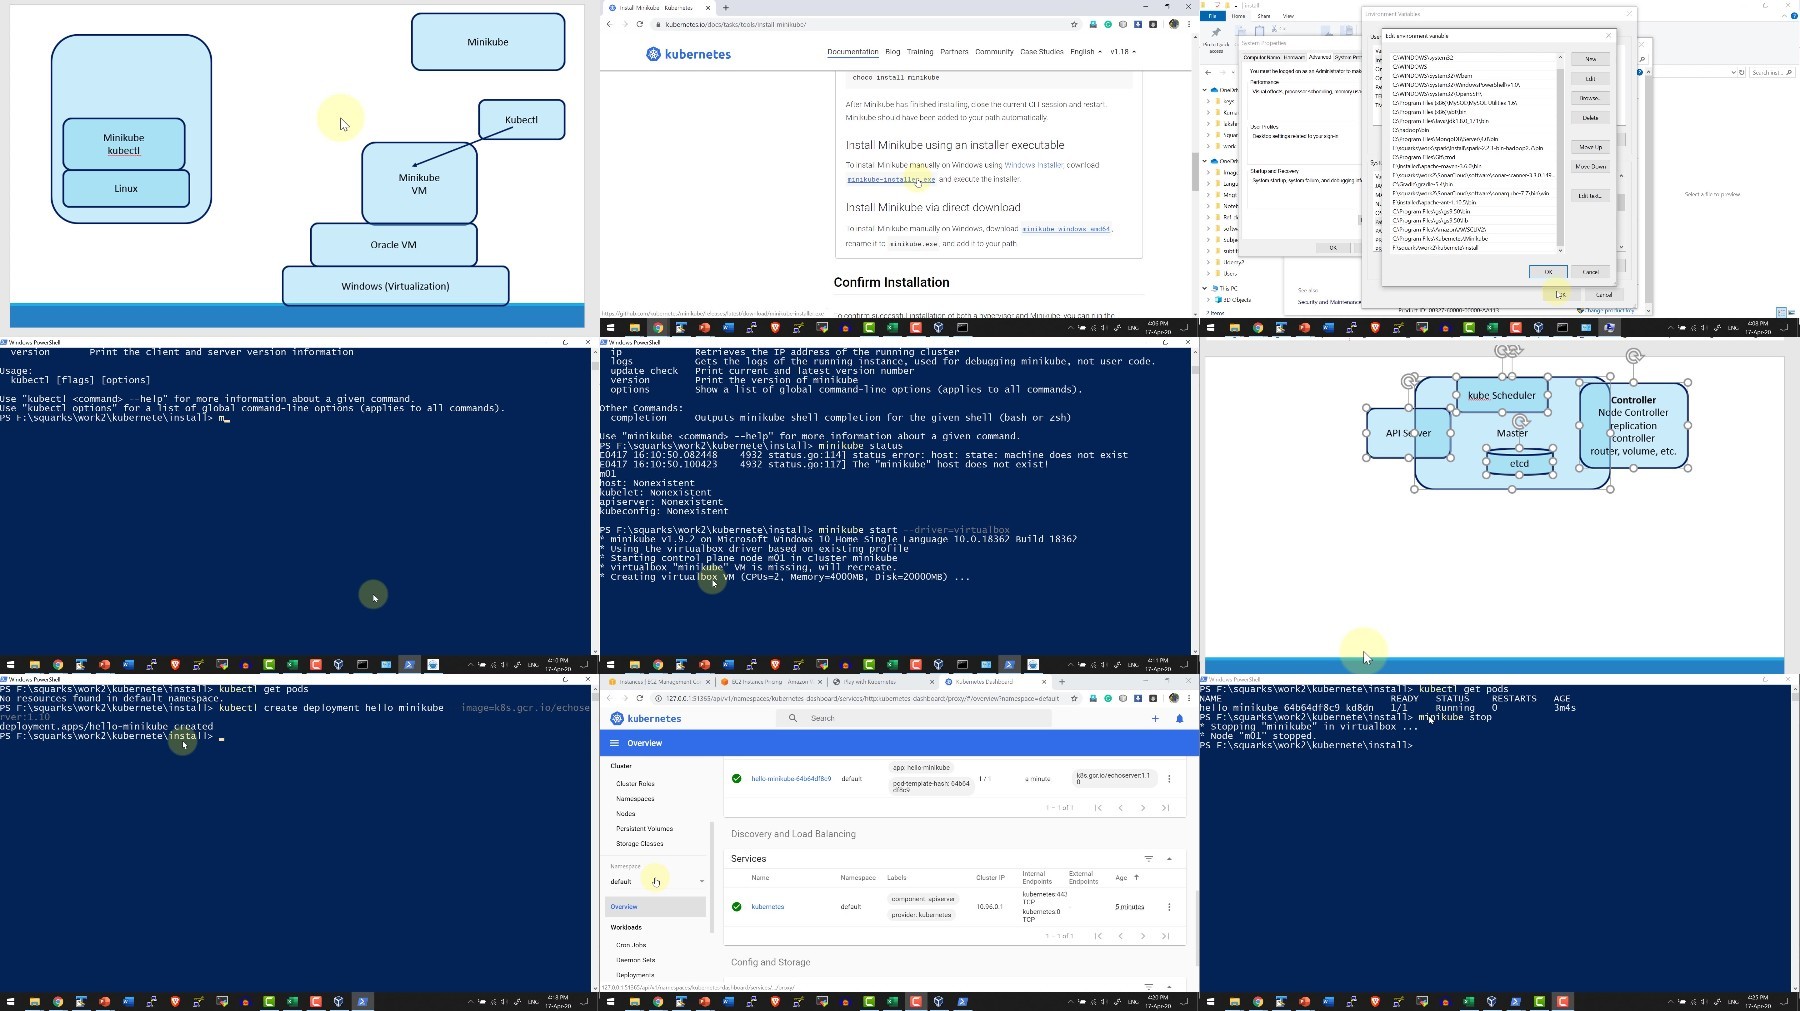Click OK in Edit environment variable dialog

tap(1548, 272)
